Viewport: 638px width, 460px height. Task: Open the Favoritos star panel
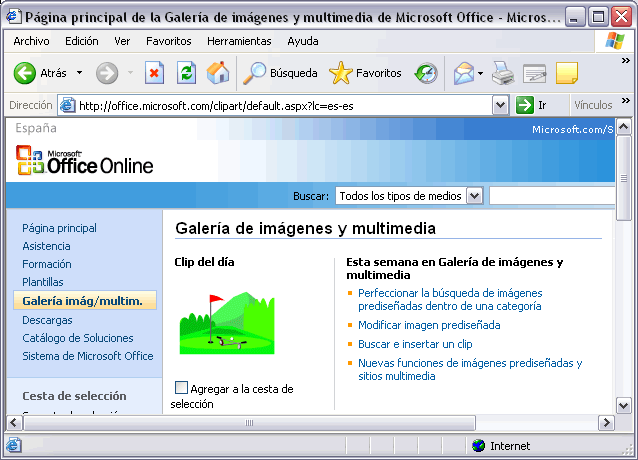pos(366,73)
